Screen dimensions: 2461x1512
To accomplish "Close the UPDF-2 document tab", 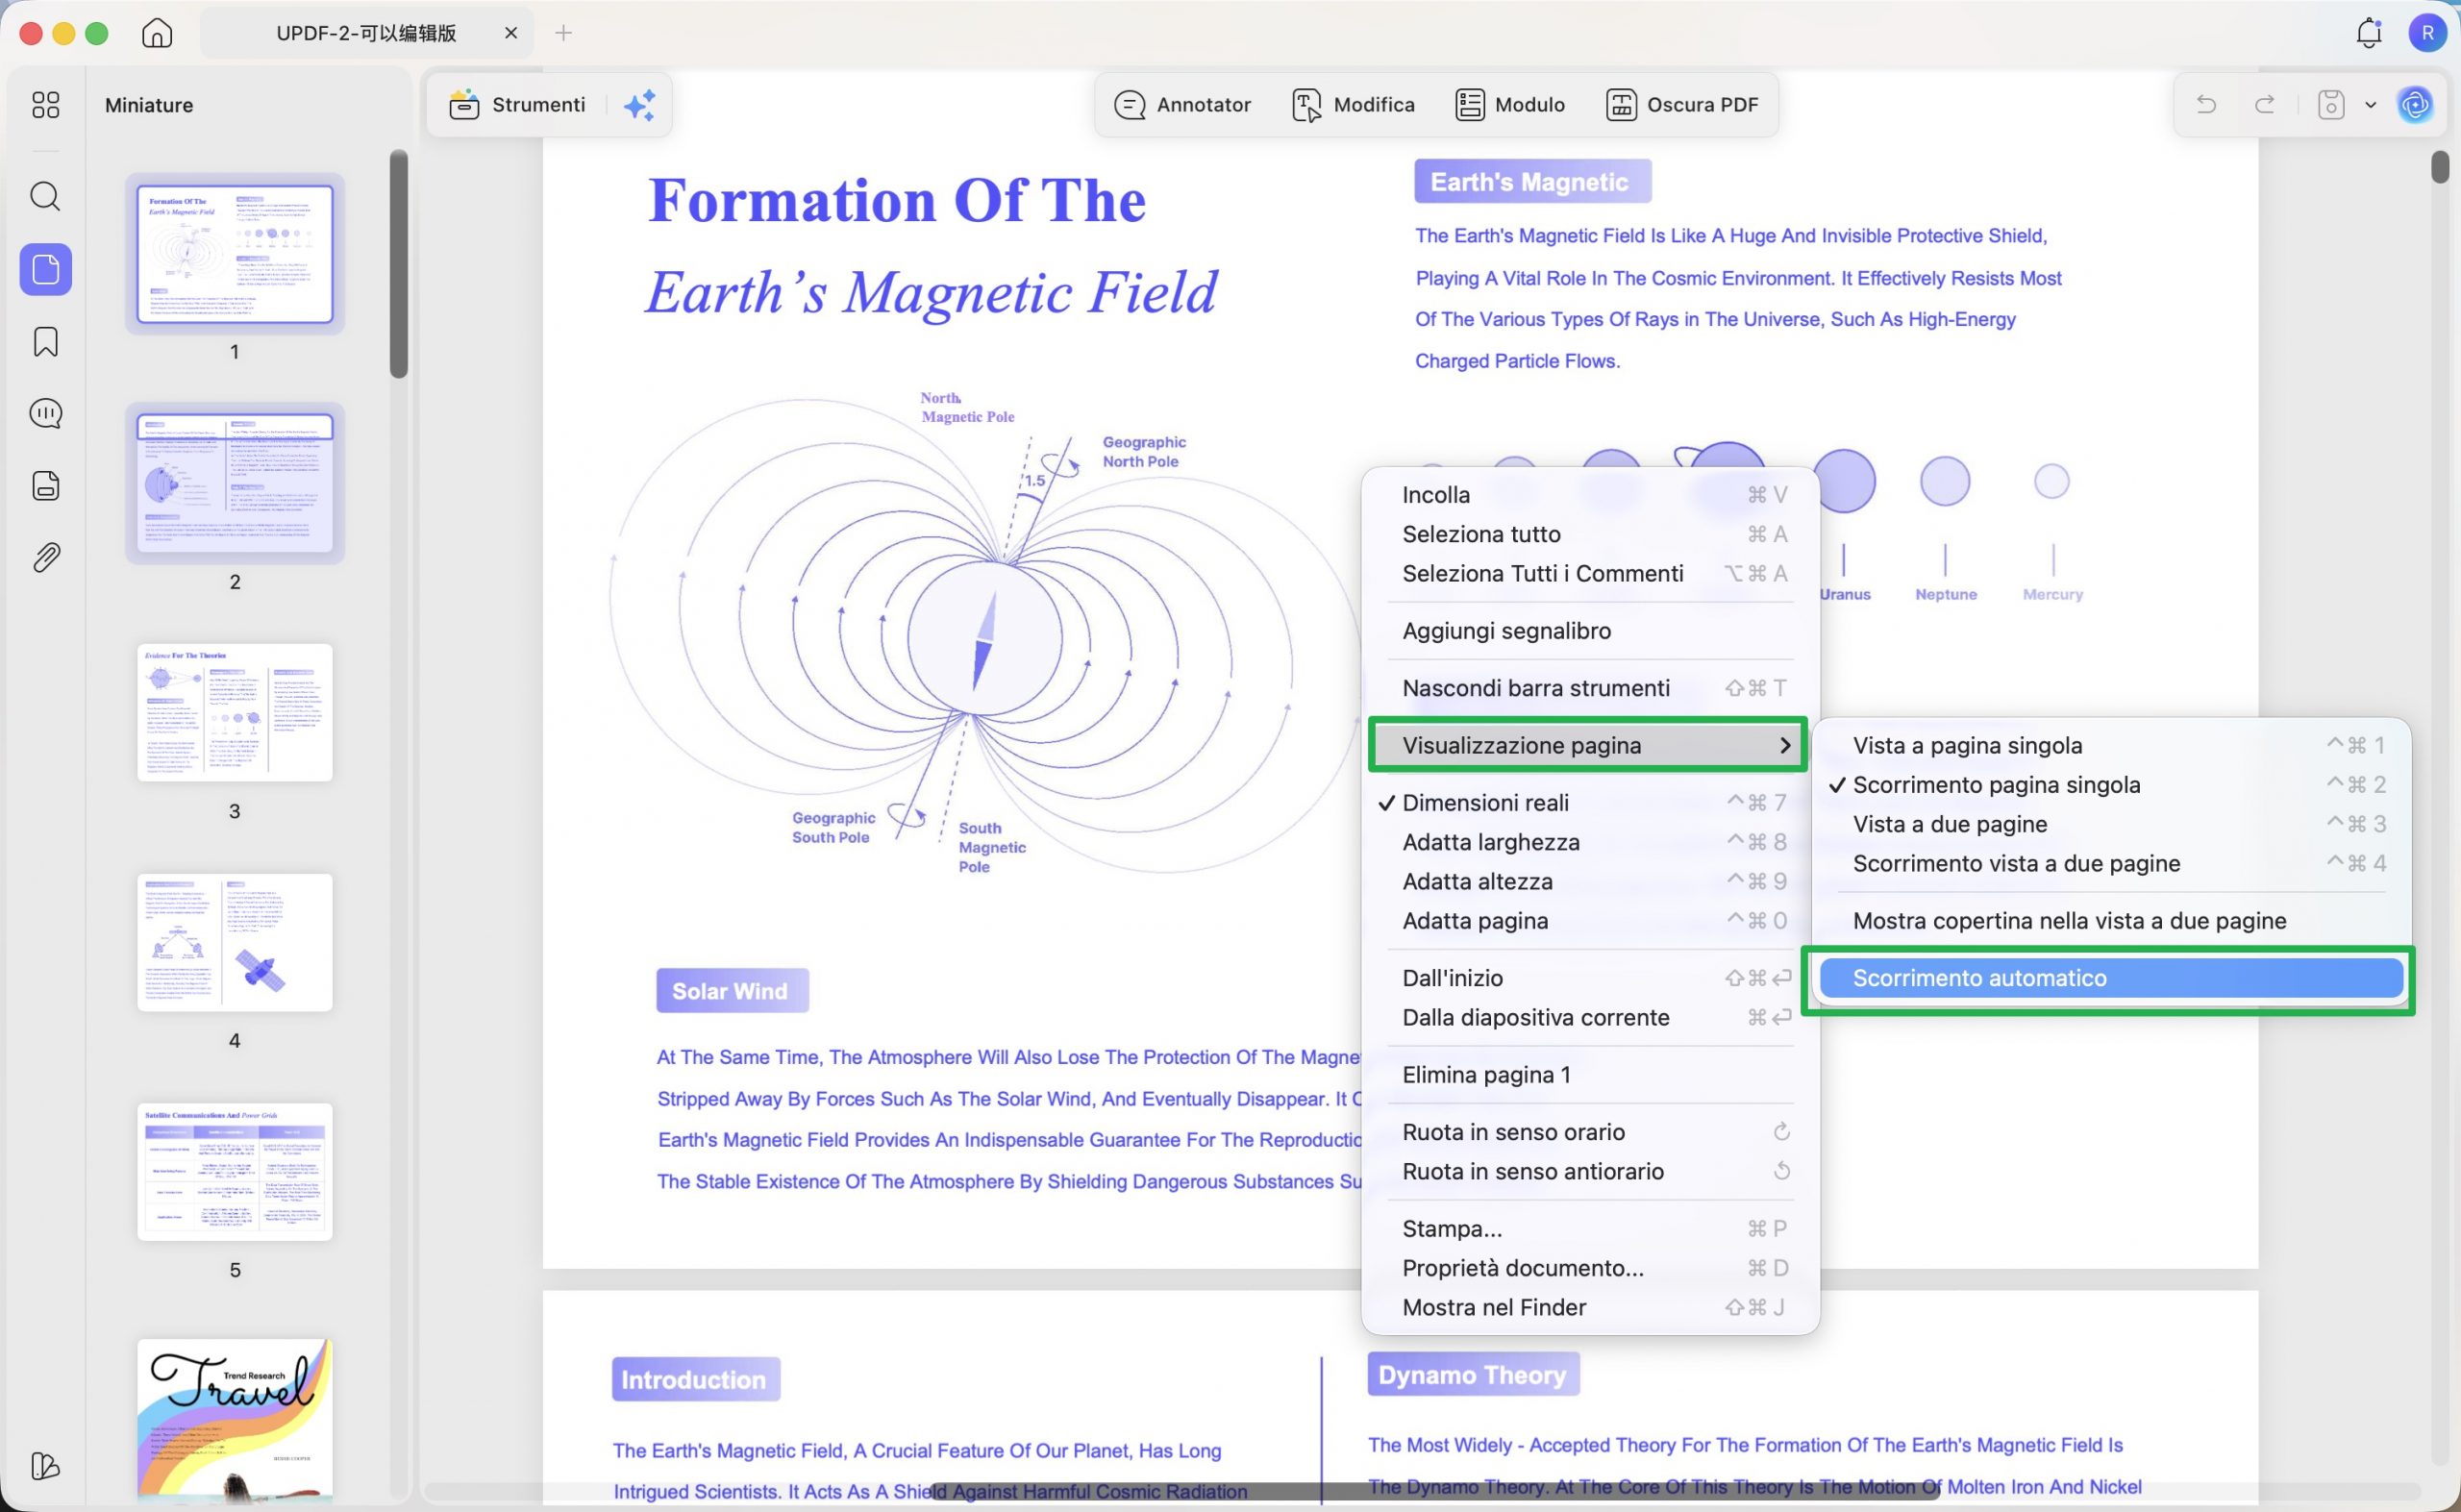I will pyautogui.click(x=511, y=33).
